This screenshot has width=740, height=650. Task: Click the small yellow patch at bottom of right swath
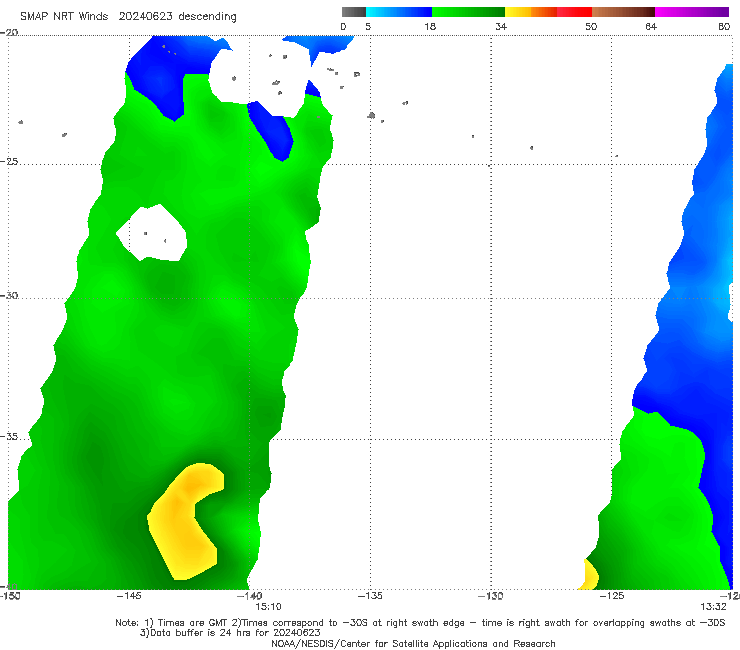pyautogui.click(x=588, y=576)
